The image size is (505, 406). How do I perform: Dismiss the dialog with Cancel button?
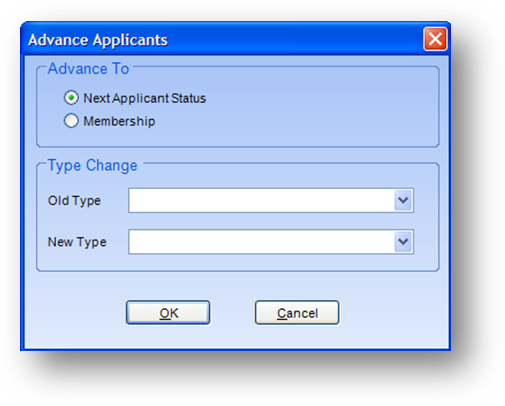point(297,312)
